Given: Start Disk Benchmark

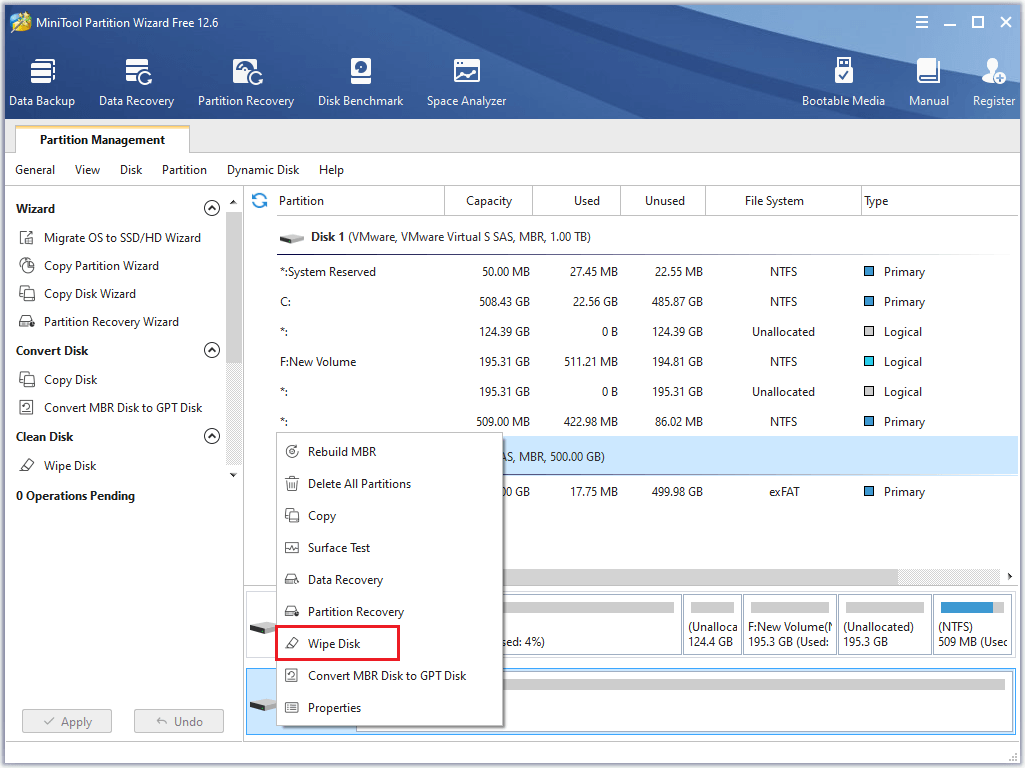Looking at the screenshot, I should point(360,82).
